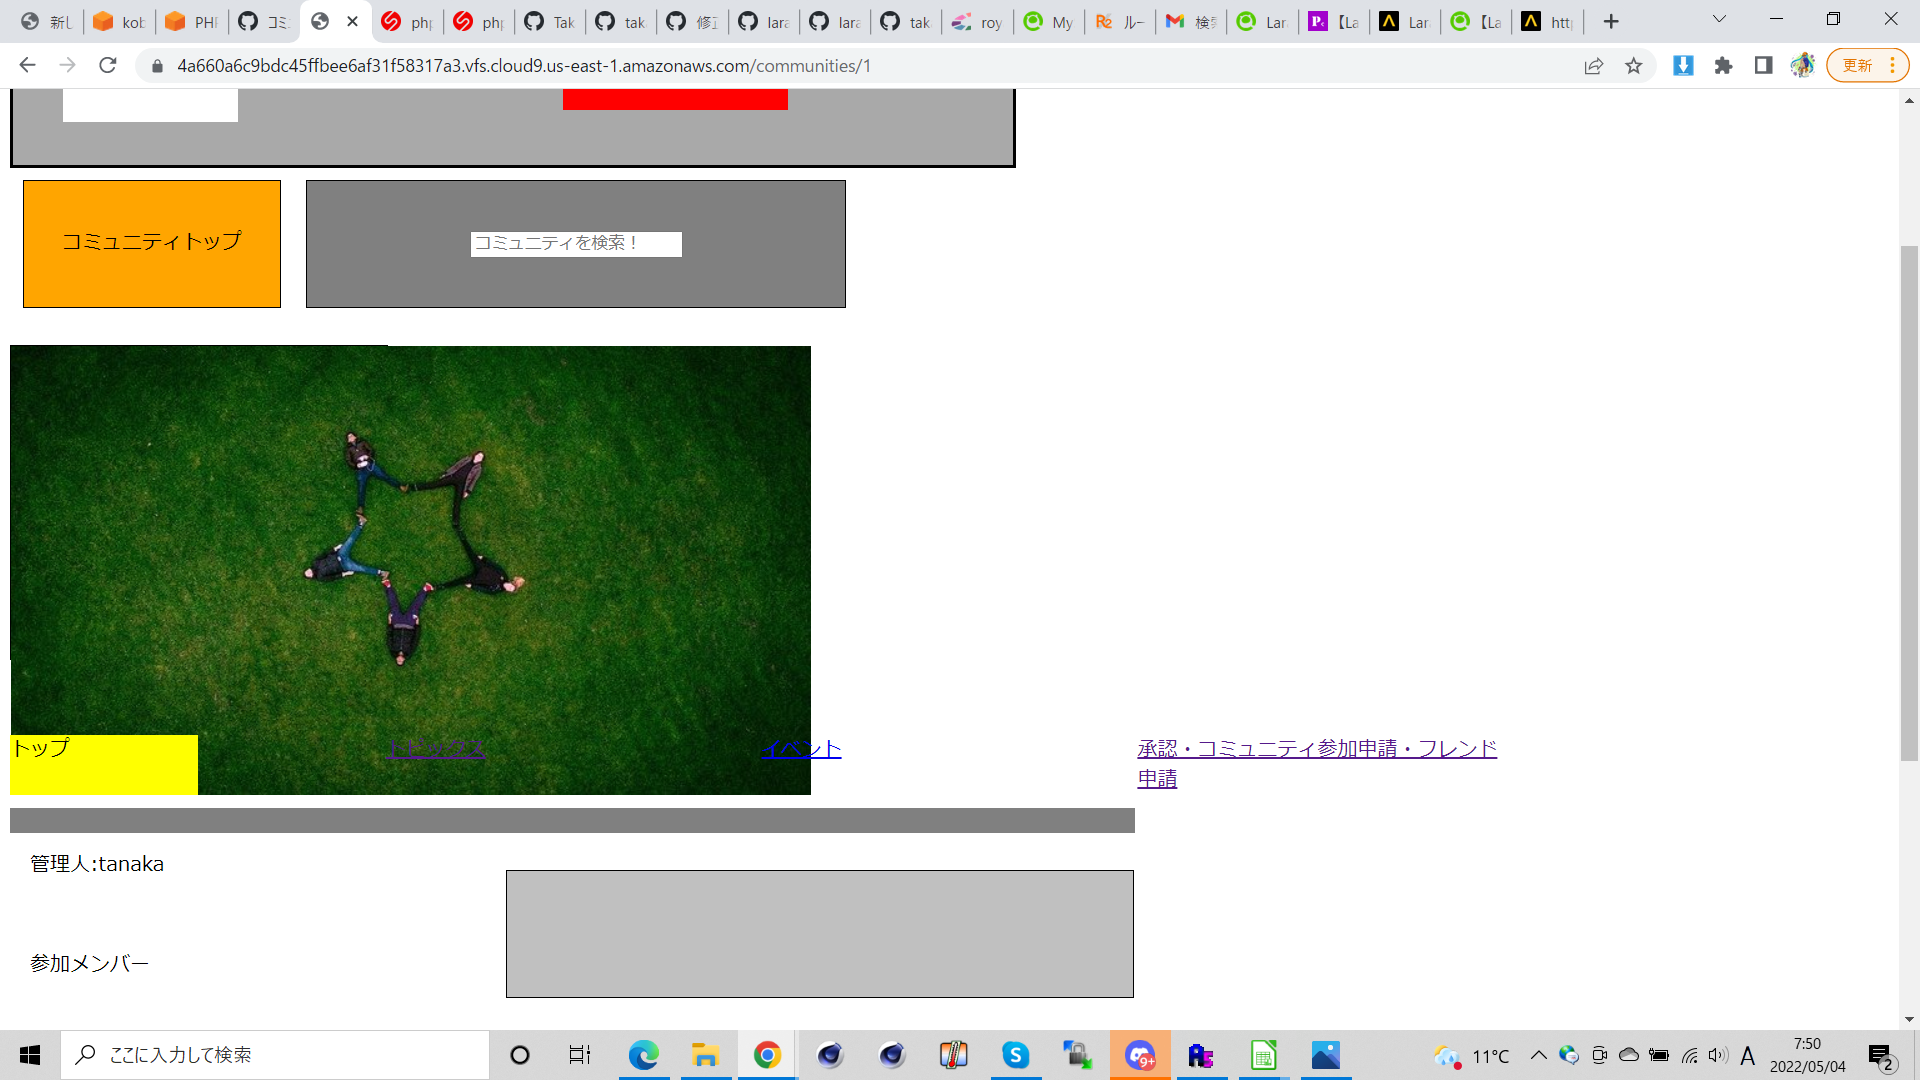The height and width of the screenshot is (1080, 1920).
Task: Expand the tab search dropdown chevron
Action: click(x=1719, y=20)
